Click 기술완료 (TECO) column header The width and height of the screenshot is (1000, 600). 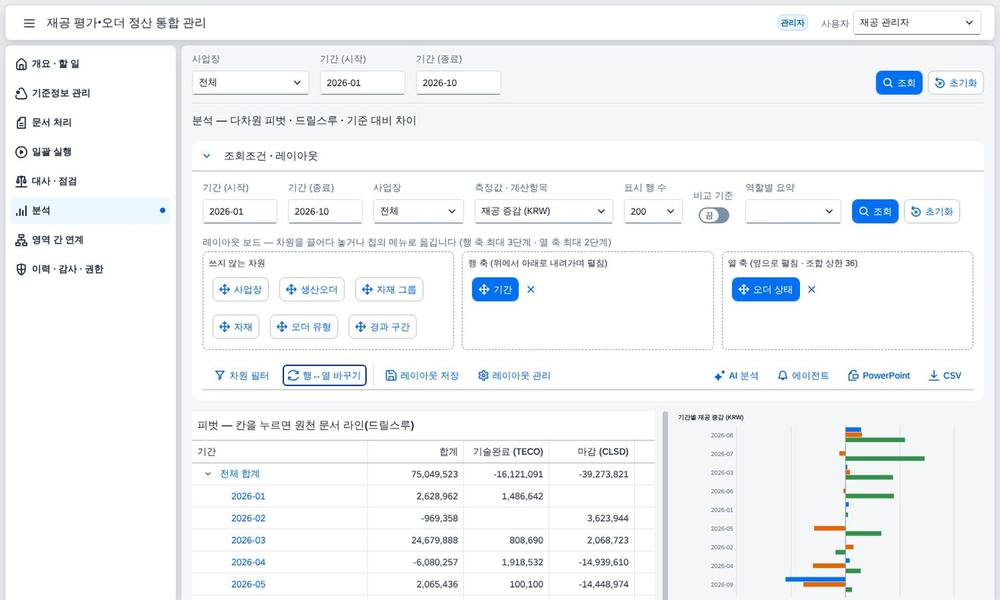tap(506, 451)
